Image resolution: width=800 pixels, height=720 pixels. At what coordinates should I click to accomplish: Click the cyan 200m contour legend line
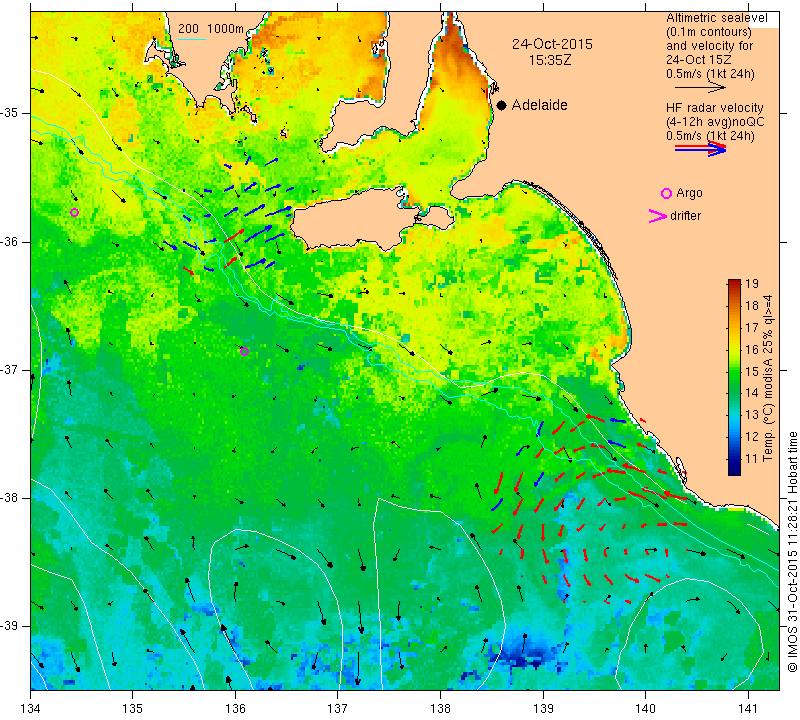(x=192, y=39)
